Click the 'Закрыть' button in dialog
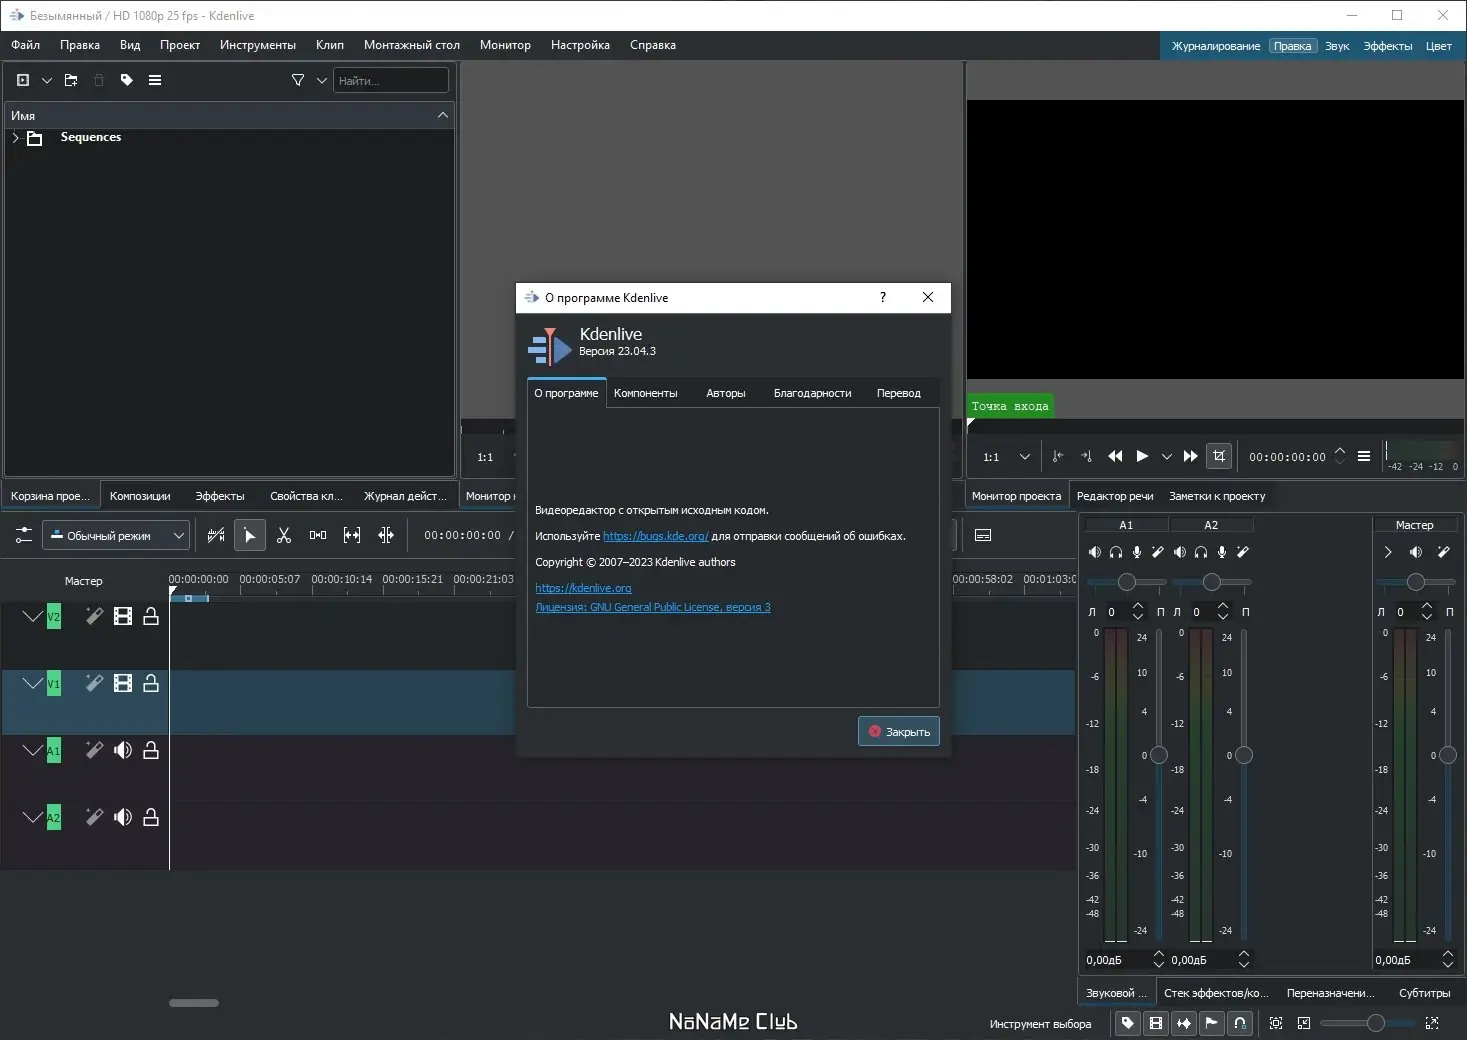The image size is (1467, 1040). click(x=898, y=732)
